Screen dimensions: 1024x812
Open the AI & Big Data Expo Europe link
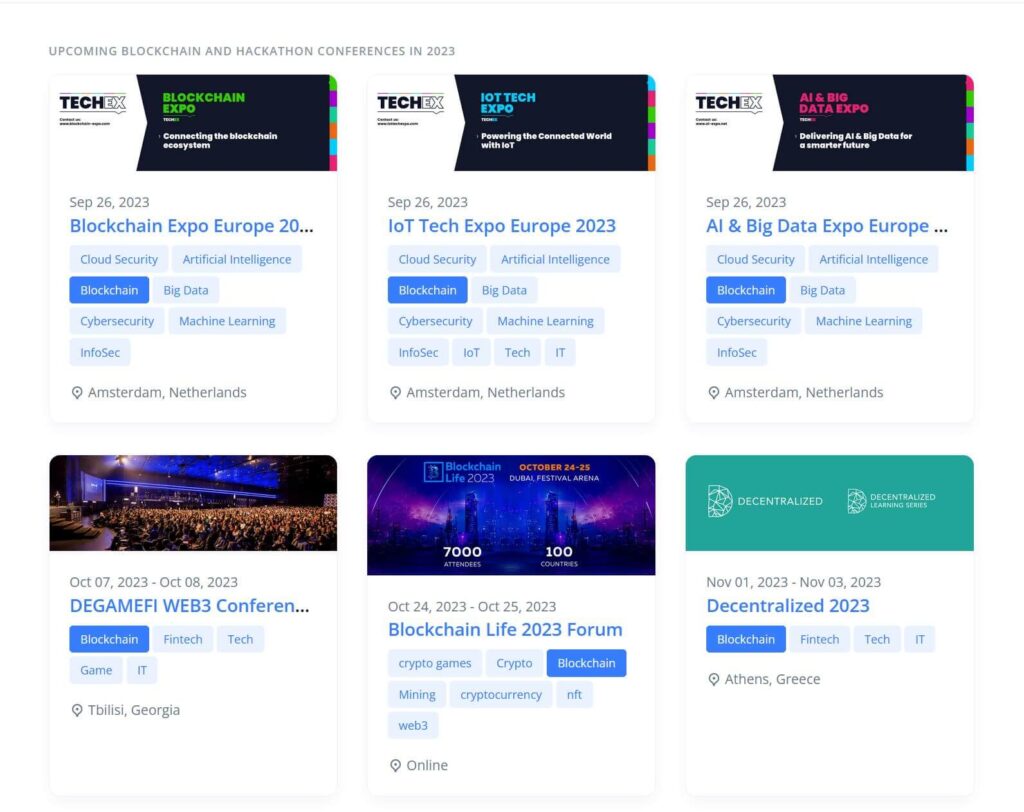coord(827,226)
